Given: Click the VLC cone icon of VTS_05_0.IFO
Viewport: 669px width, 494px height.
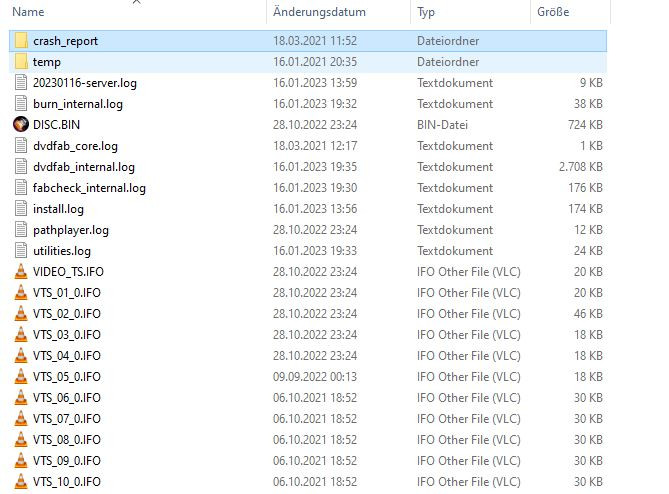Looking at the screenshot, I should tap(21, 377).
